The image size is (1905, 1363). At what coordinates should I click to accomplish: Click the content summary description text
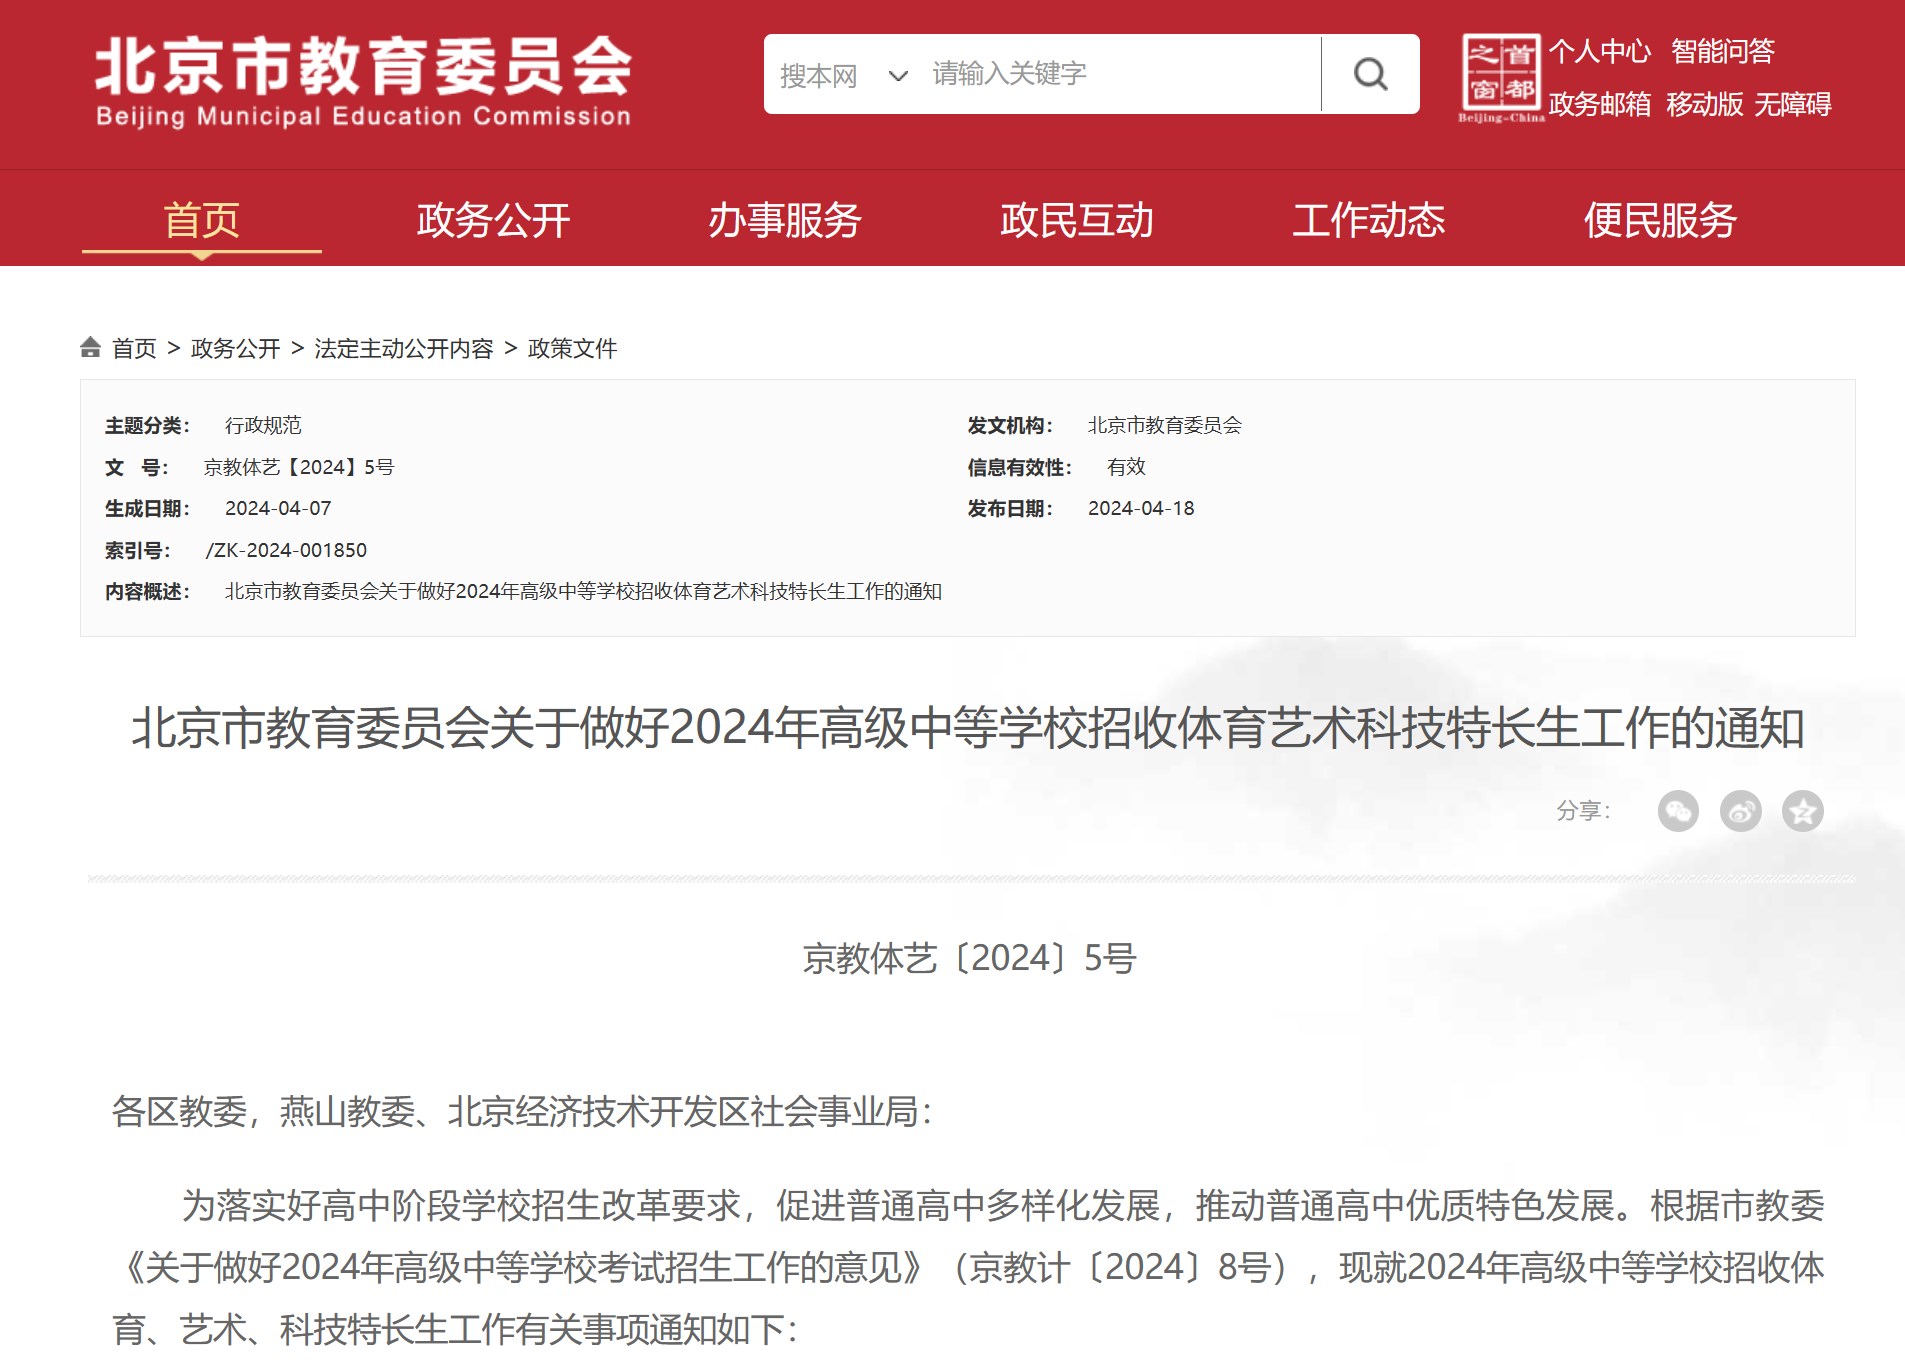pos(583,591)
